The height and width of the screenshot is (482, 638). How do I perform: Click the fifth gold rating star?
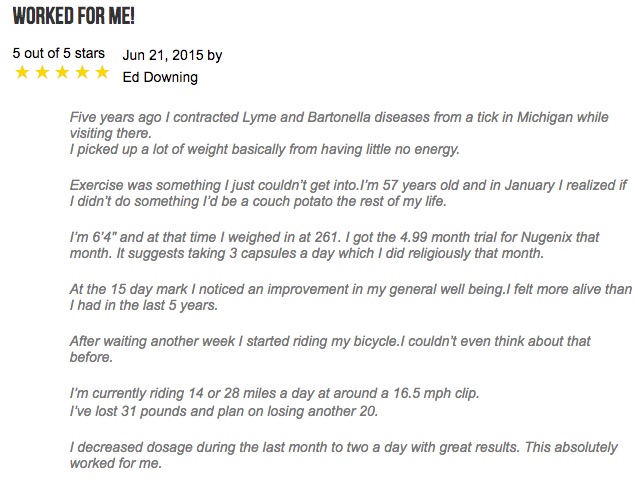pyautogui.click(x=102, y=72)
